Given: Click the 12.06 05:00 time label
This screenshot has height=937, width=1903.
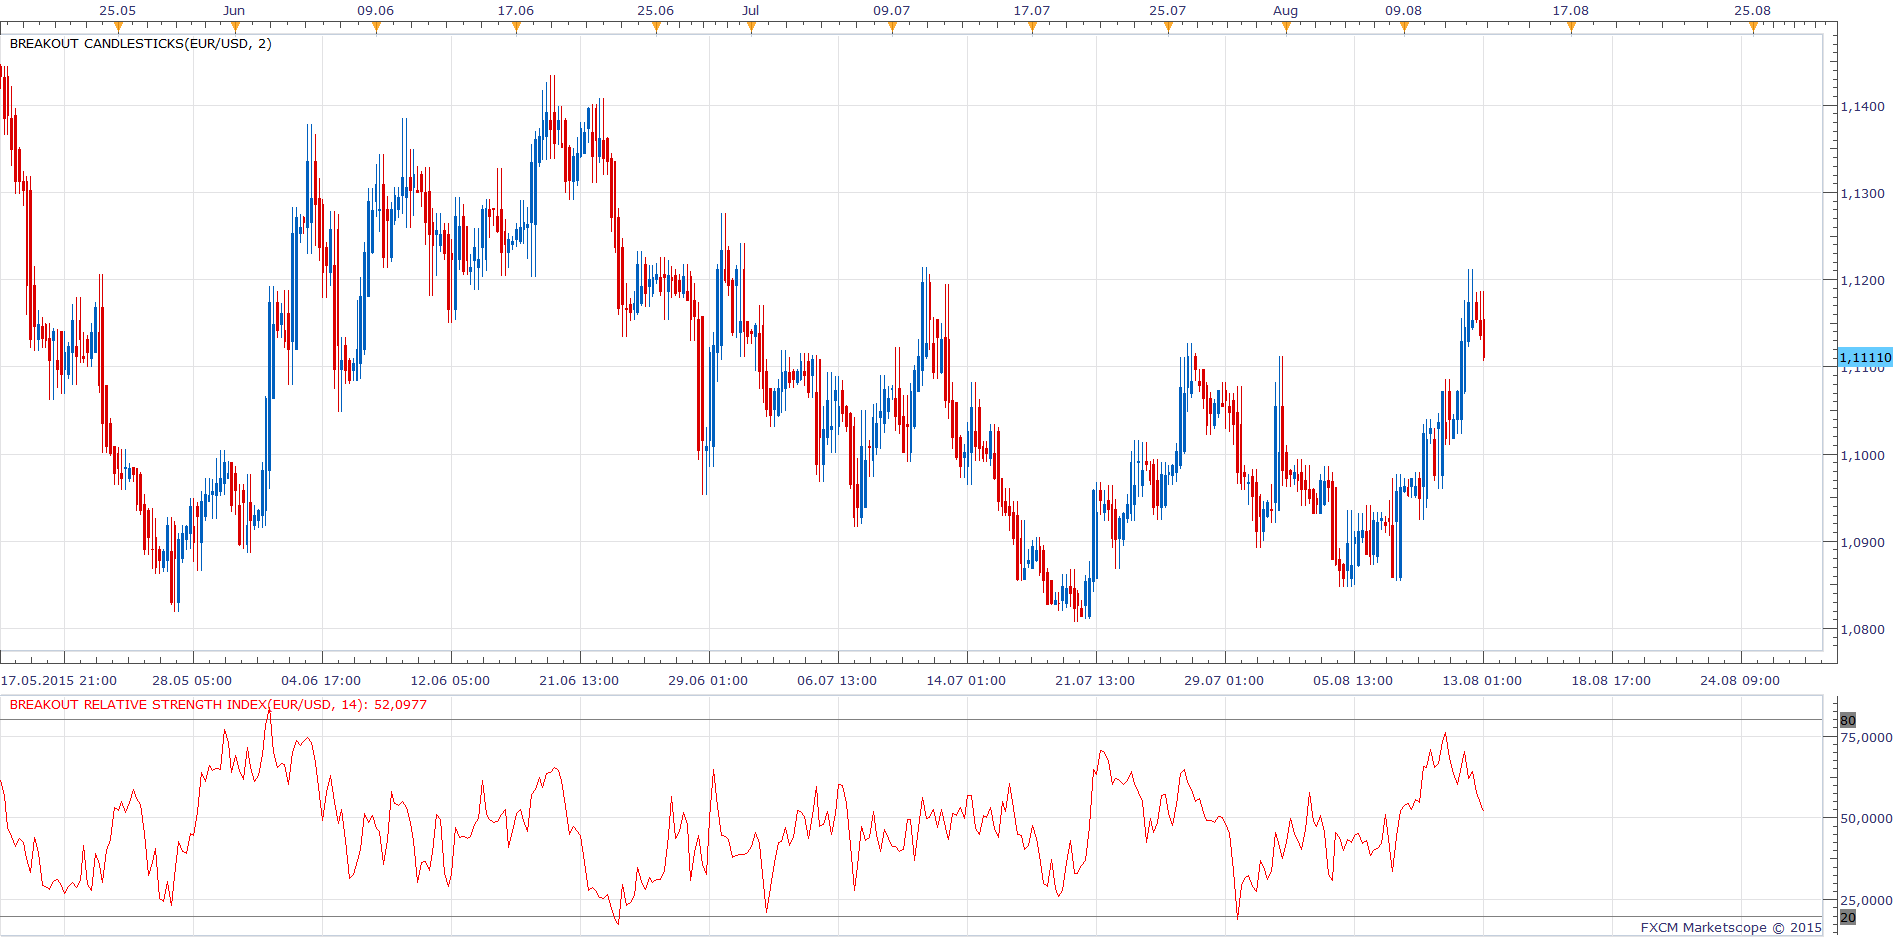Looking at the screenshot, I should point(450,680).
